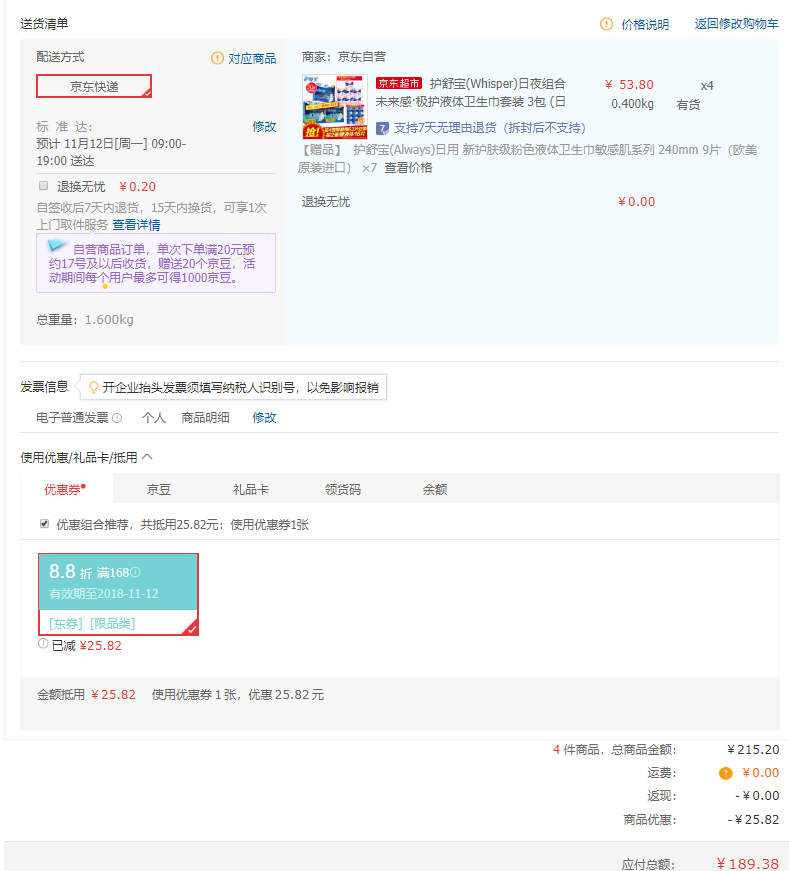Viewport: 789px width, 871px height.
Task: Click the 总重量: 1.600kg text
Action: click(85, 320)
